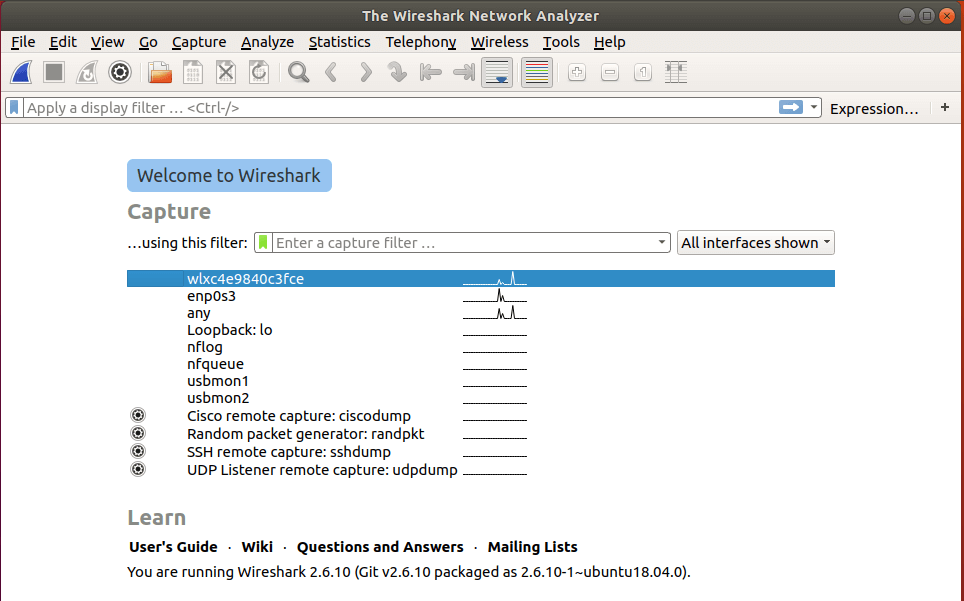Open the Expression... filter builder
This screenshot has height=601, width=964.
(x=874, y=109)
